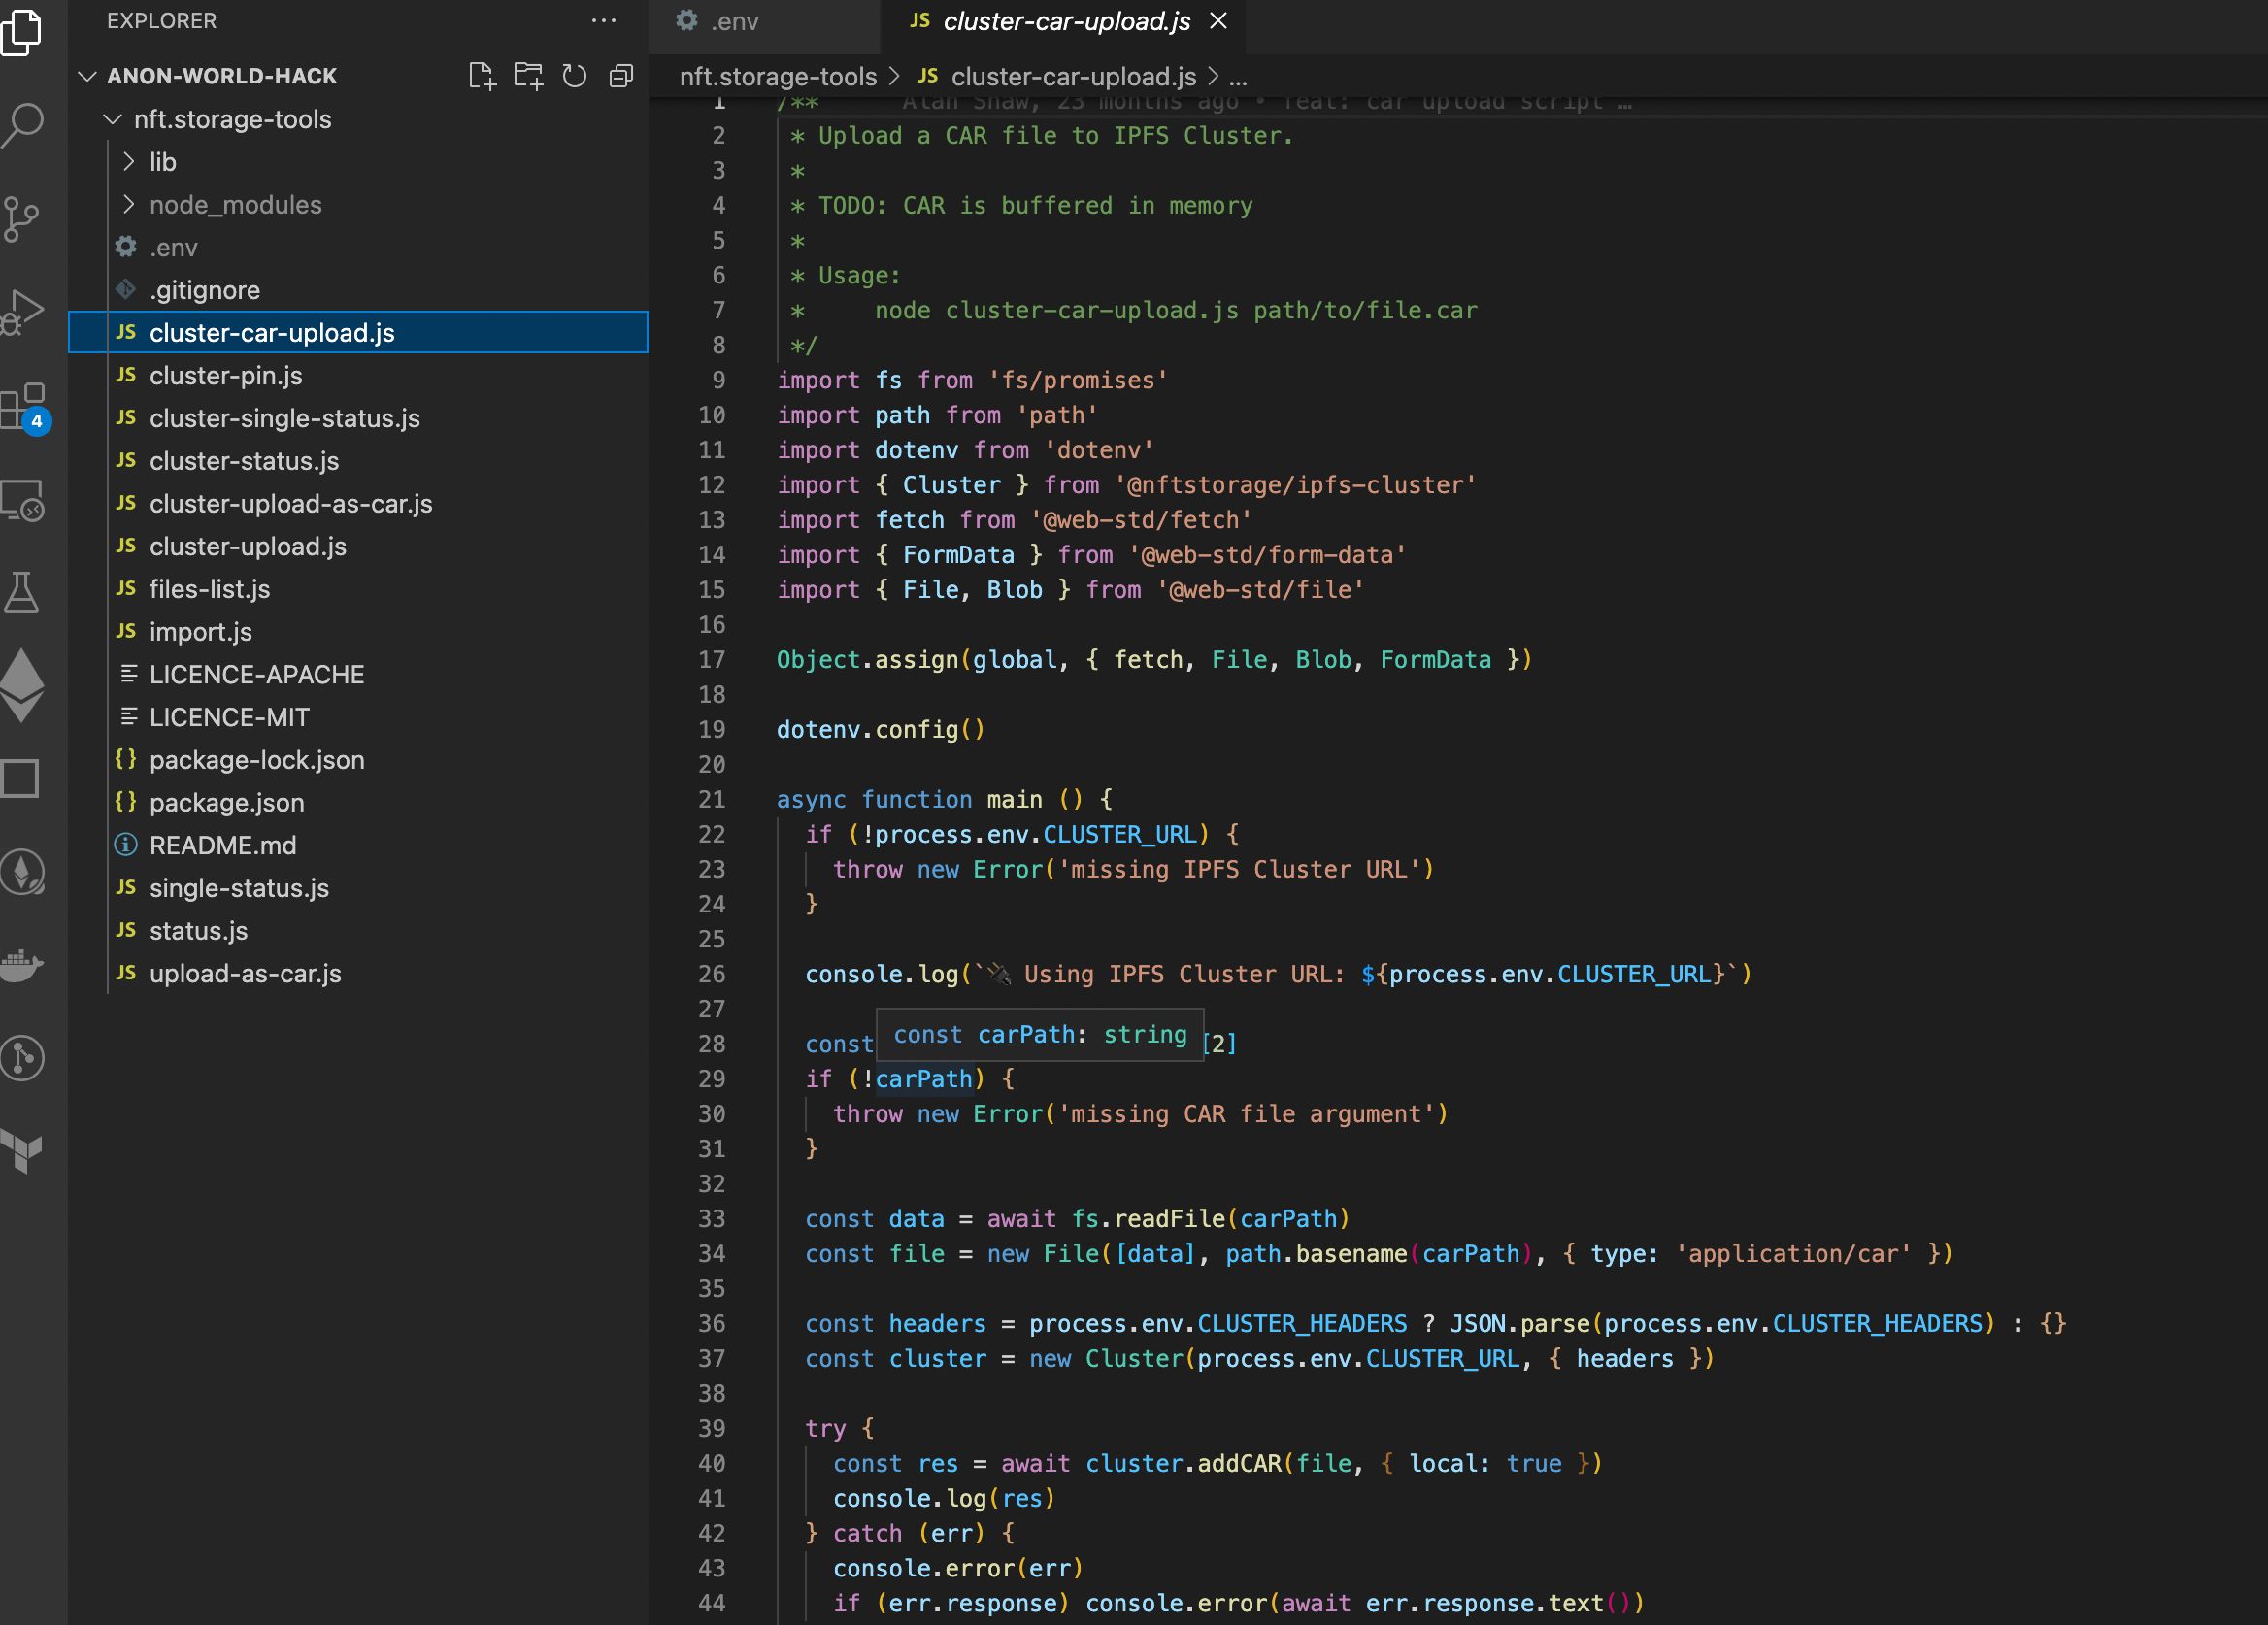The height and width of the screenshot is (1625, 2268).
Task: Click 'missing CAR file argument' string
Action: [1246, 1114]
